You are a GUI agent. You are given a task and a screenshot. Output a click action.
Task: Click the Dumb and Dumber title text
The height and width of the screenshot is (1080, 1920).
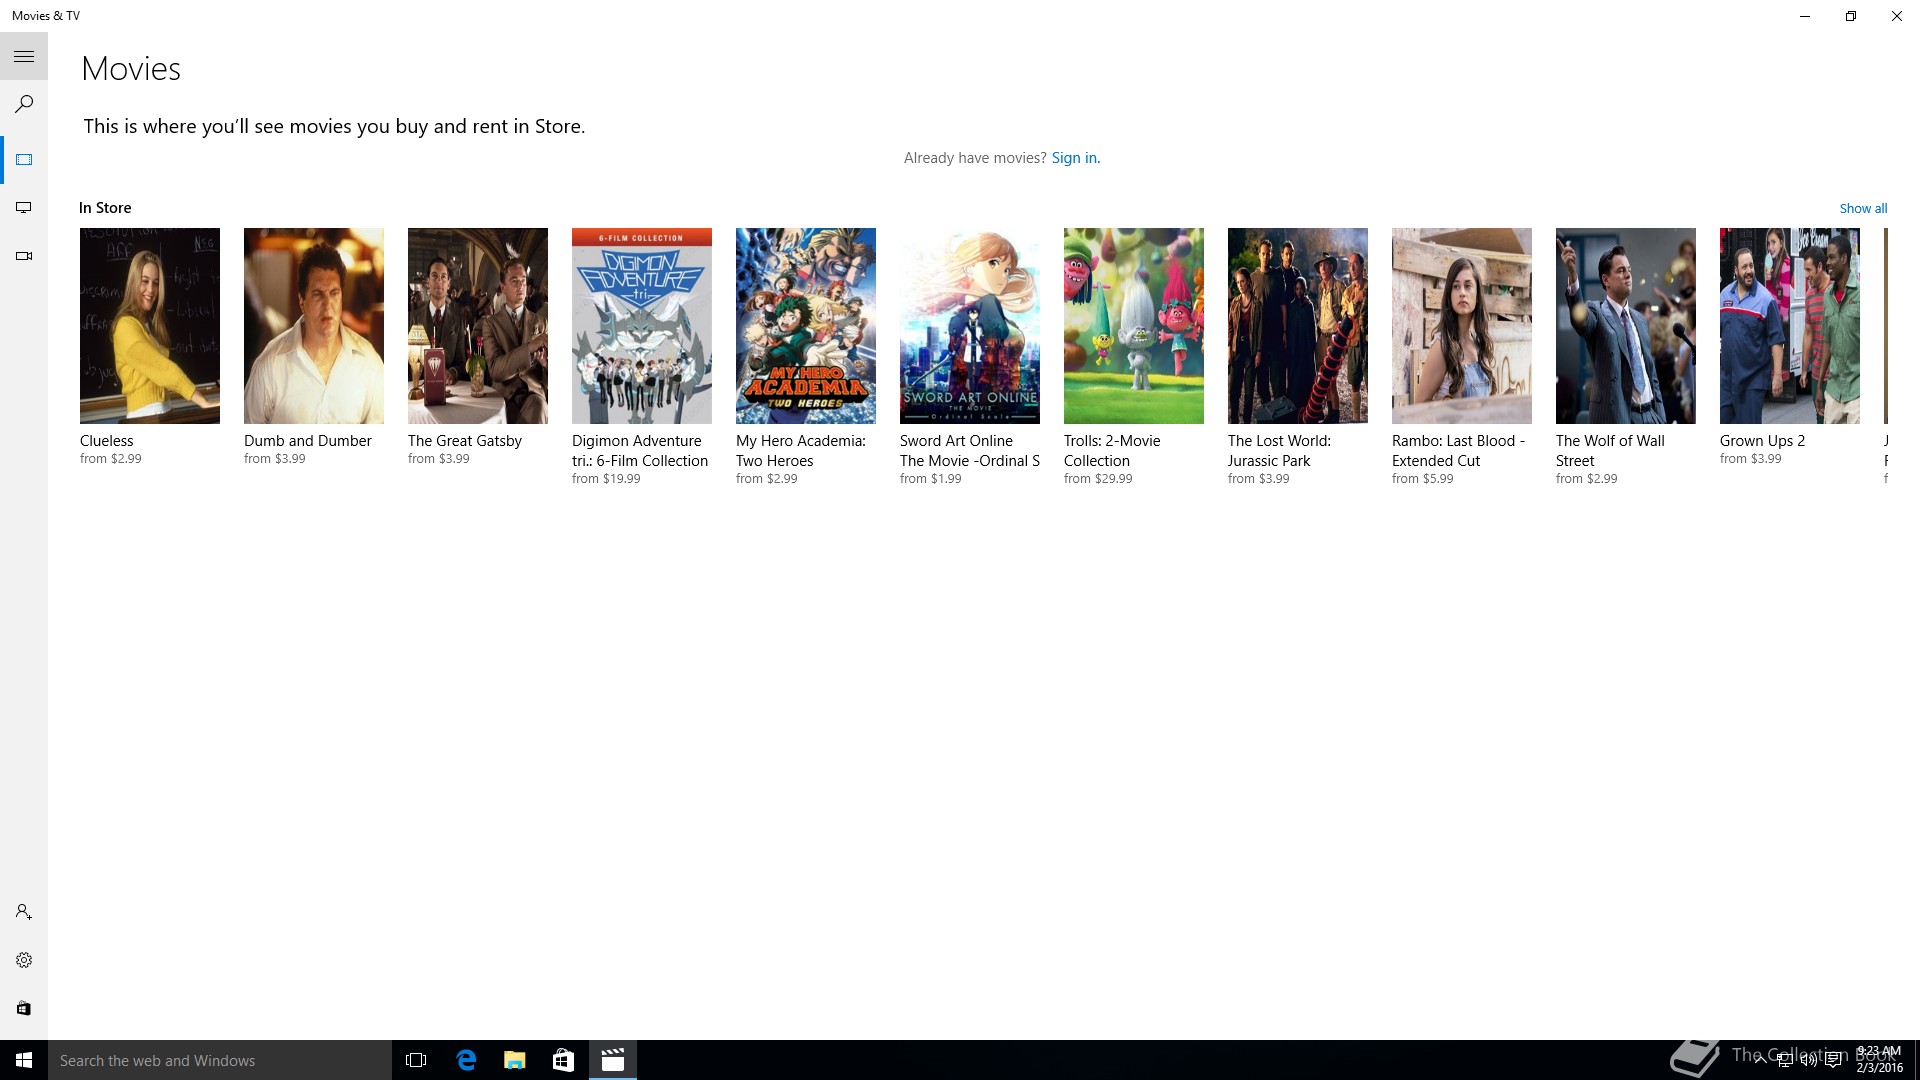click(308, 441)
